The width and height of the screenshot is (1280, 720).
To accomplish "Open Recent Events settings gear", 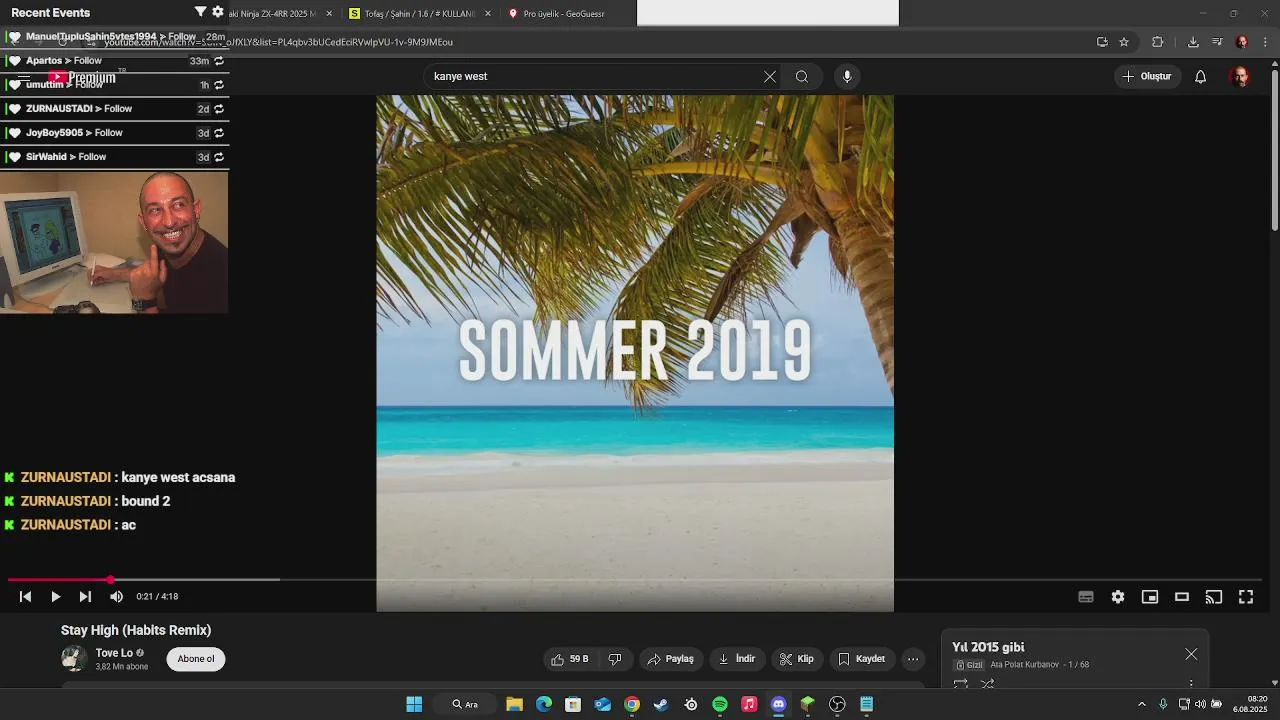I will pos(218,12).
